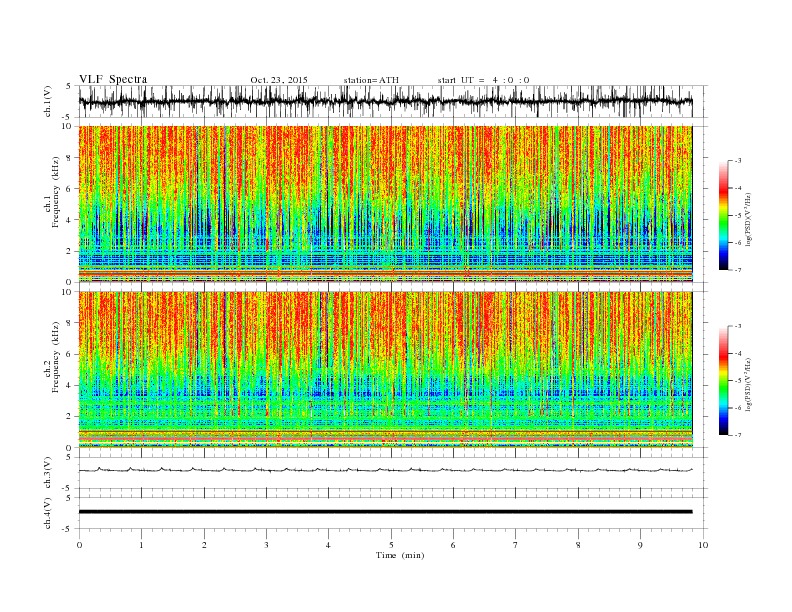Screen dimensions: 792x612
Task: Click the "6" minute tick label
Action: point(454,545)
